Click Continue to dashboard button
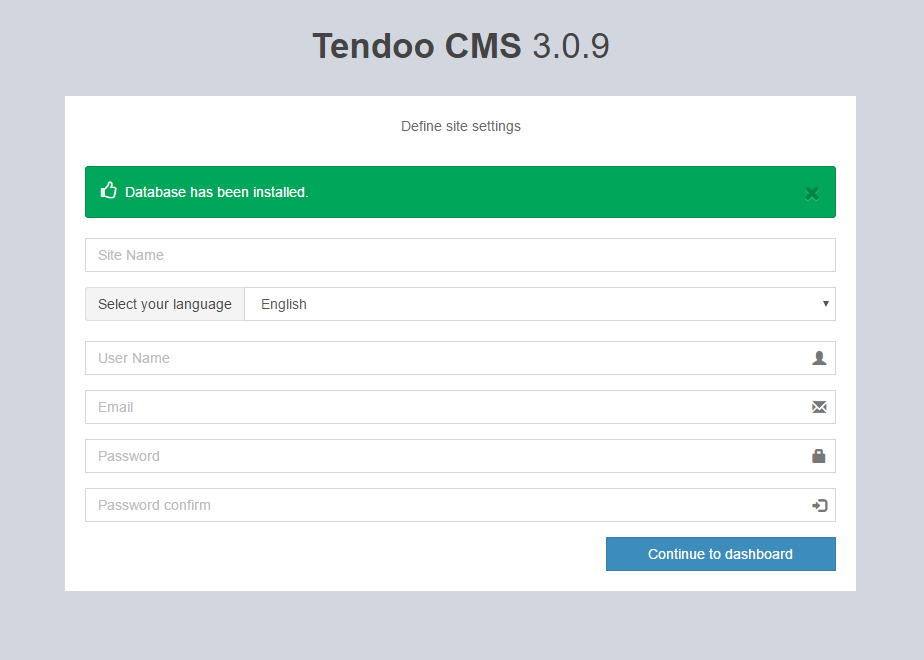 (x=721, y=554)
